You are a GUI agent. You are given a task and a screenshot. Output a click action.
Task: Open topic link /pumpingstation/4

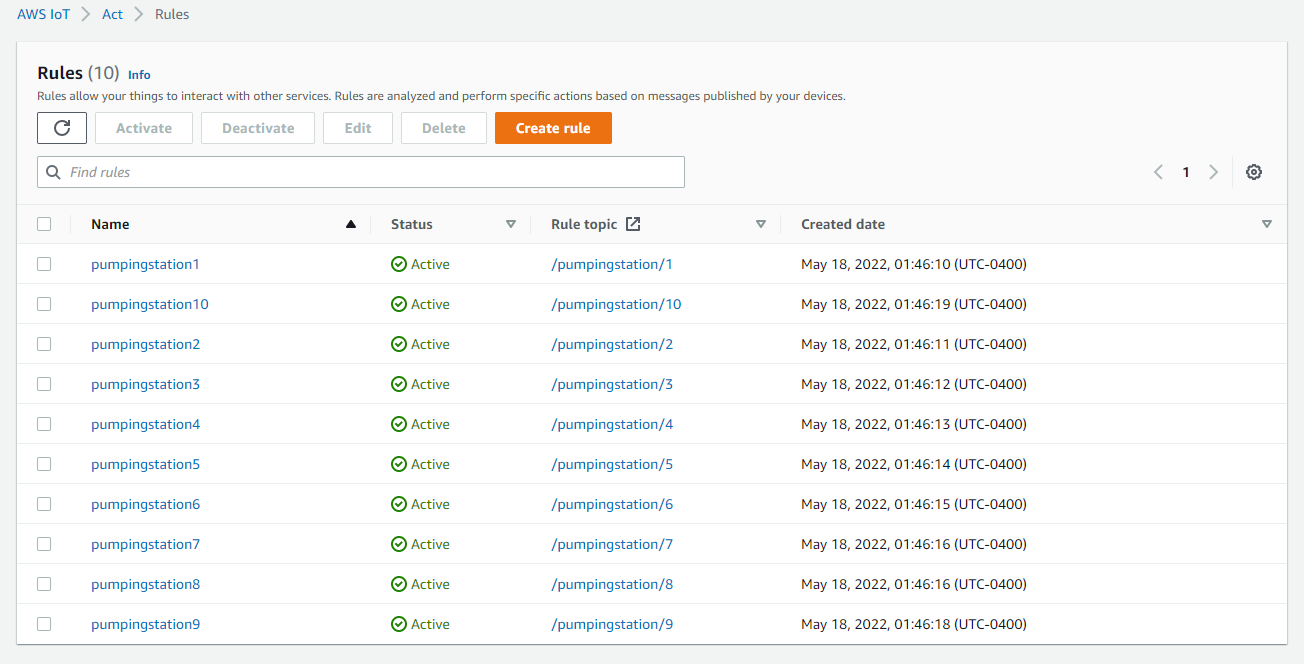(x=612, y=424)
